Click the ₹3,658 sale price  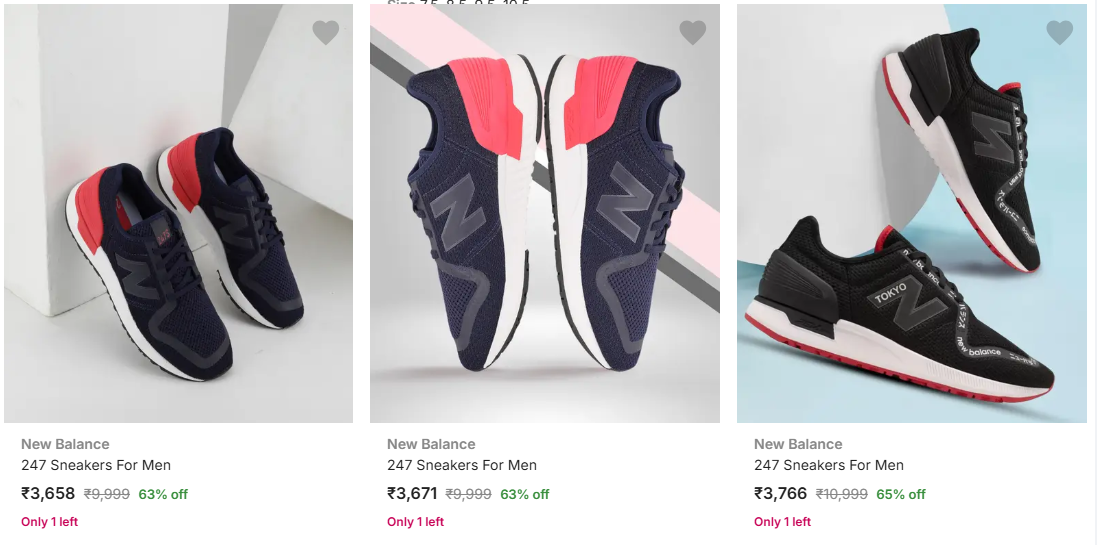(48, 493)
